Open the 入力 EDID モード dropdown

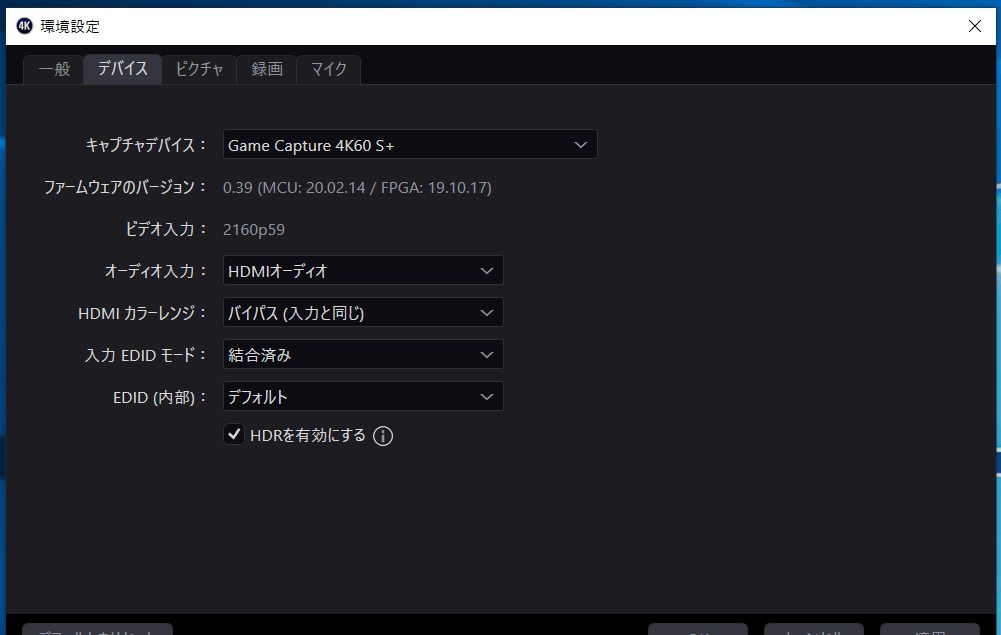tap(363, 355)
